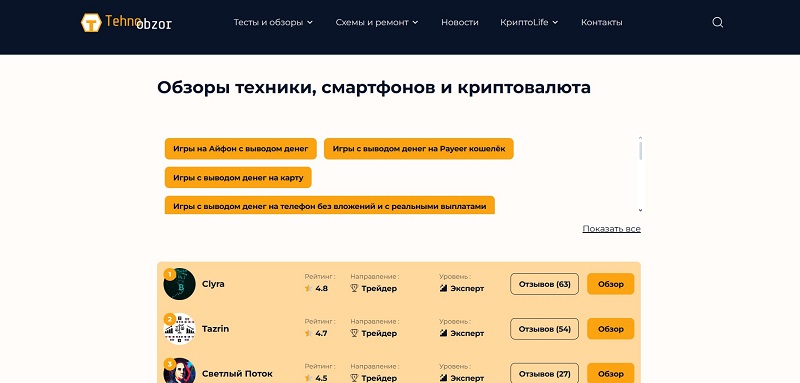Click the tag list scroll up arrow
800x383 pixels.
click(x=640, y=138)
